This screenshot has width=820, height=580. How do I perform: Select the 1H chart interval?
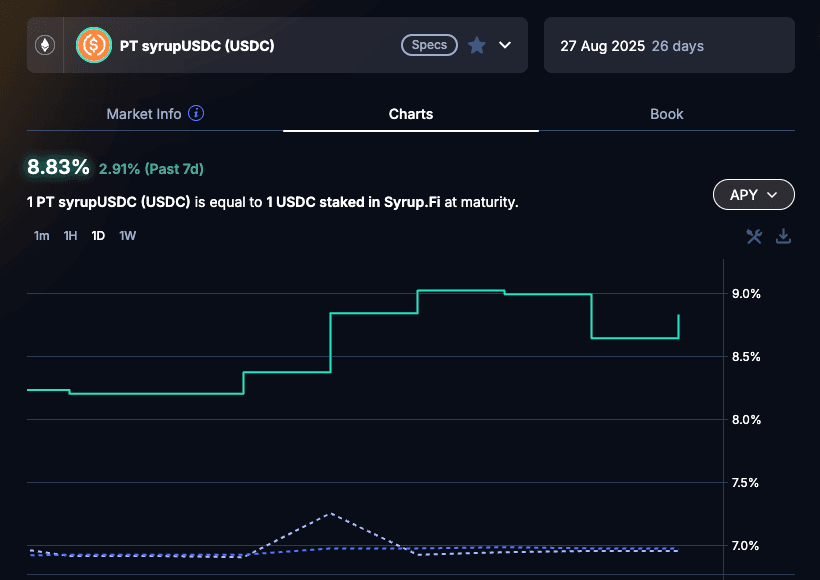(71, 236)
